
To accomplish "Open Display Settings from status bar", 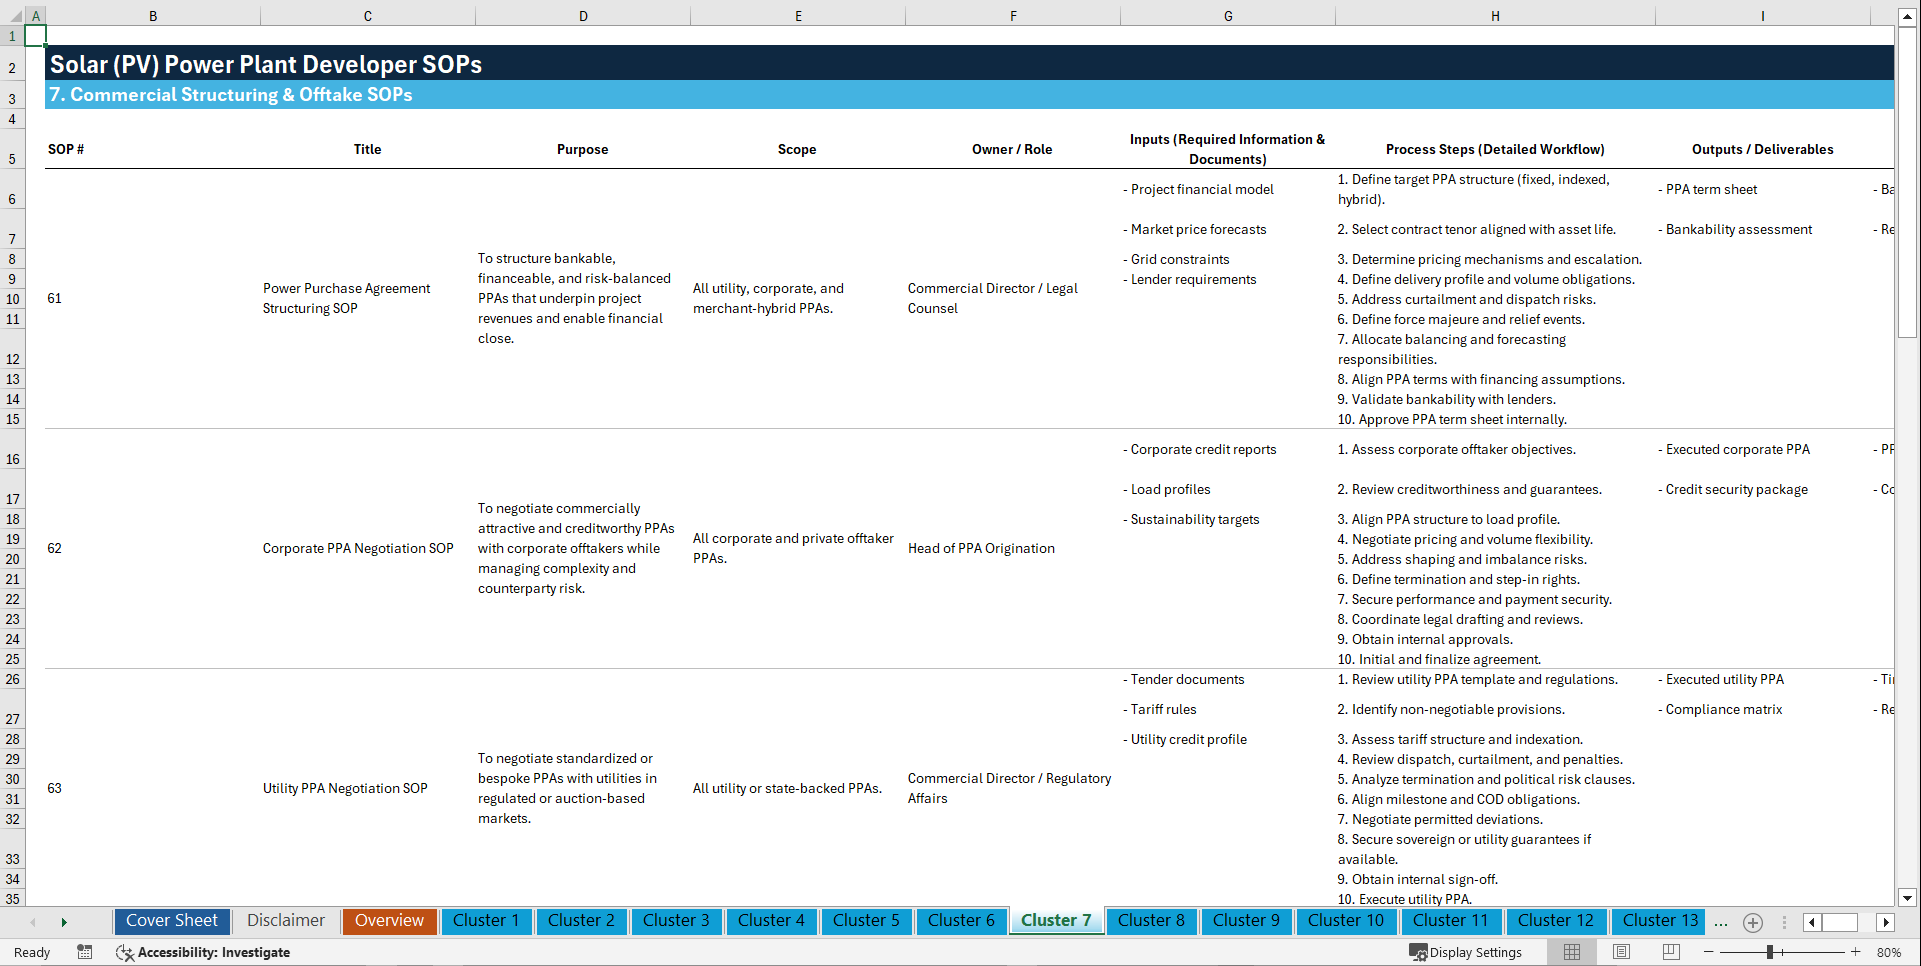I will pos(1465,952).
